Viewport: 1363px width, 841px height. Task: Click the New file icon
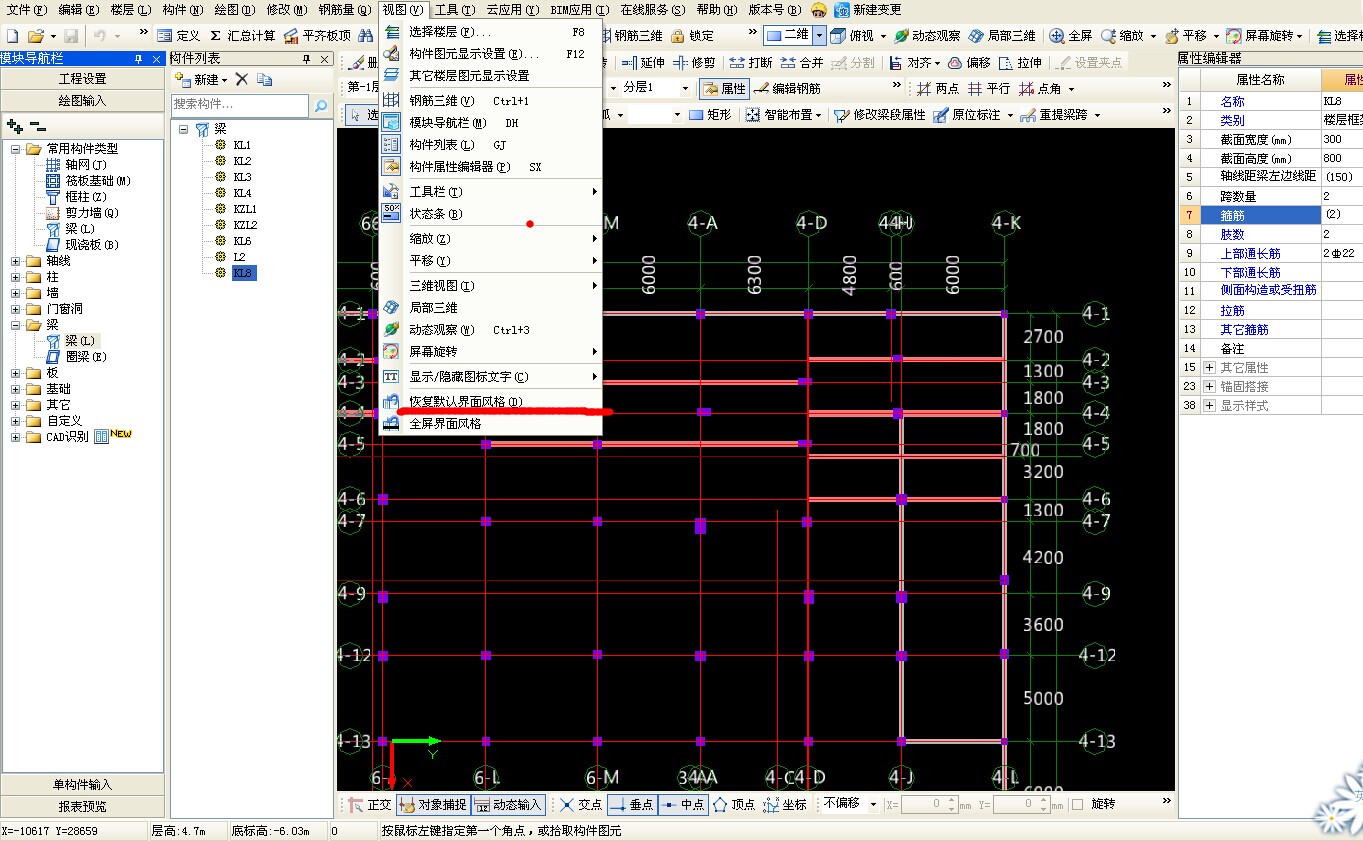click(13, 35)
